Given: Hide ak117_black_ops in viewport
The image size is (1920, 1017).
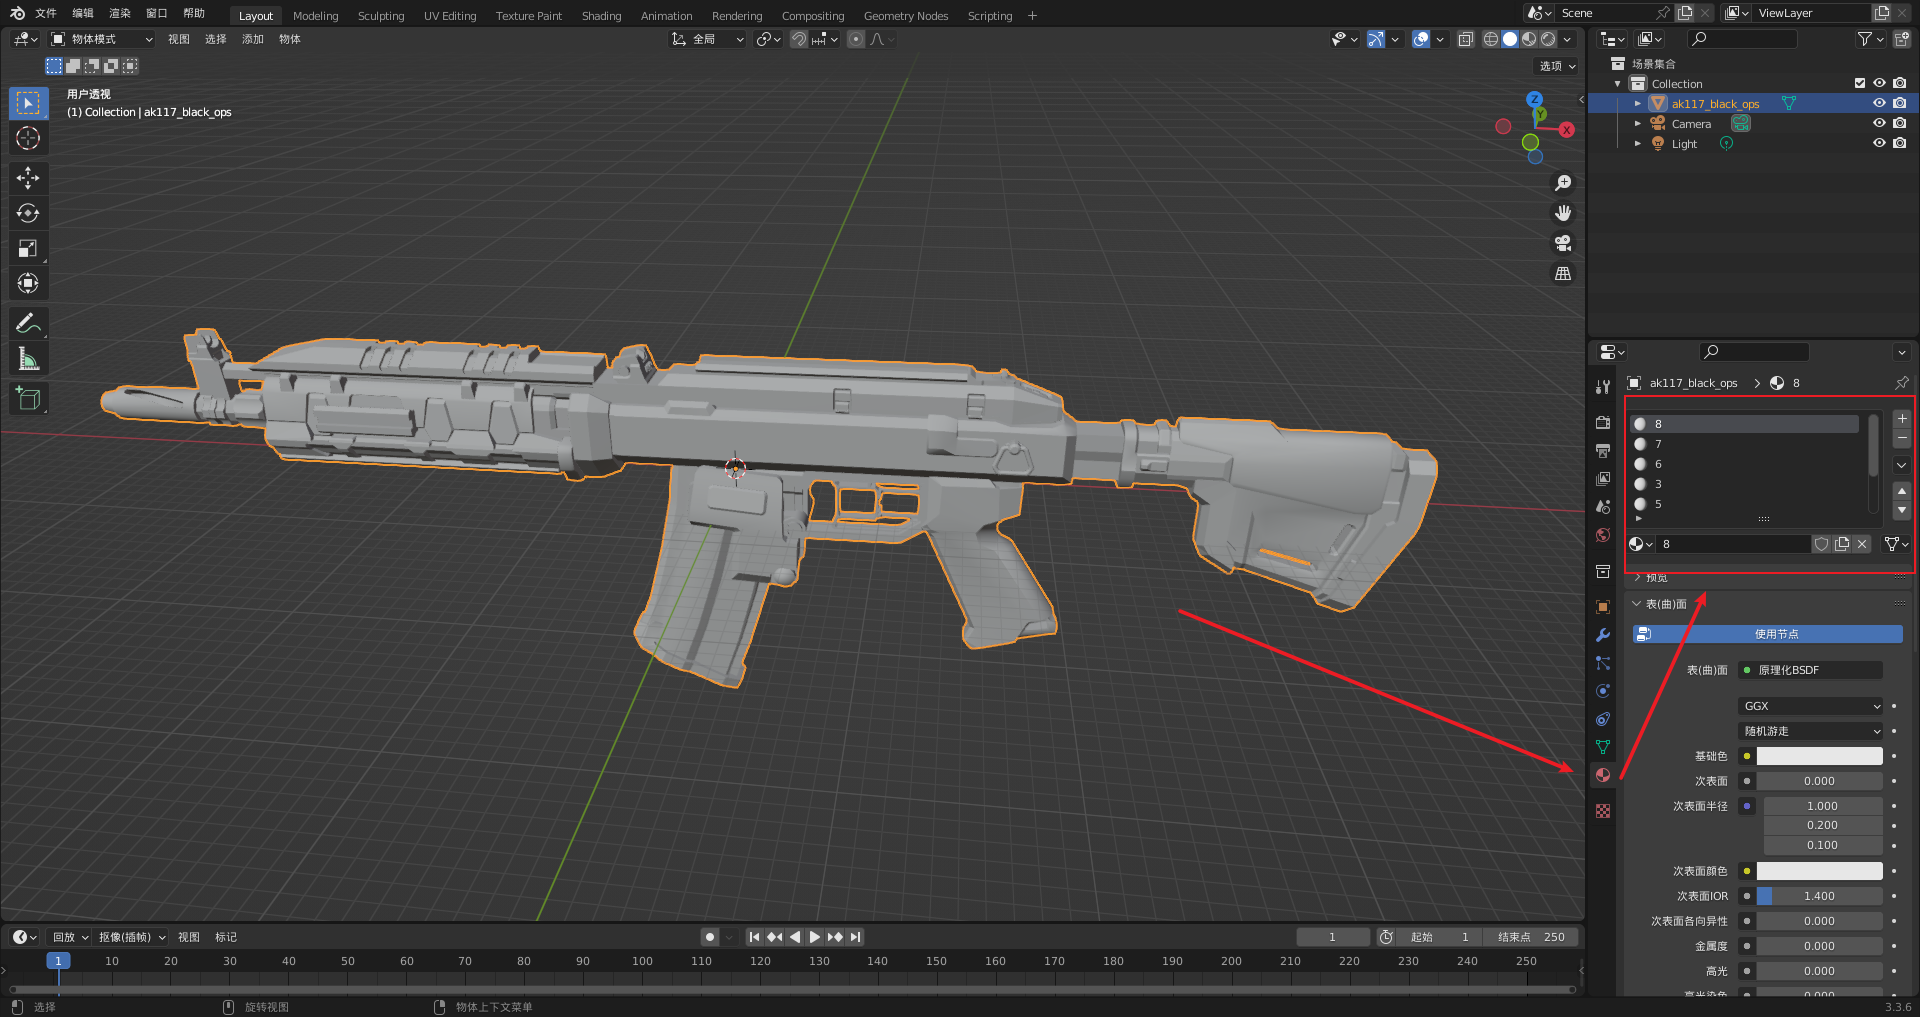Looking at the screenshot, I should pos(1879,103).
